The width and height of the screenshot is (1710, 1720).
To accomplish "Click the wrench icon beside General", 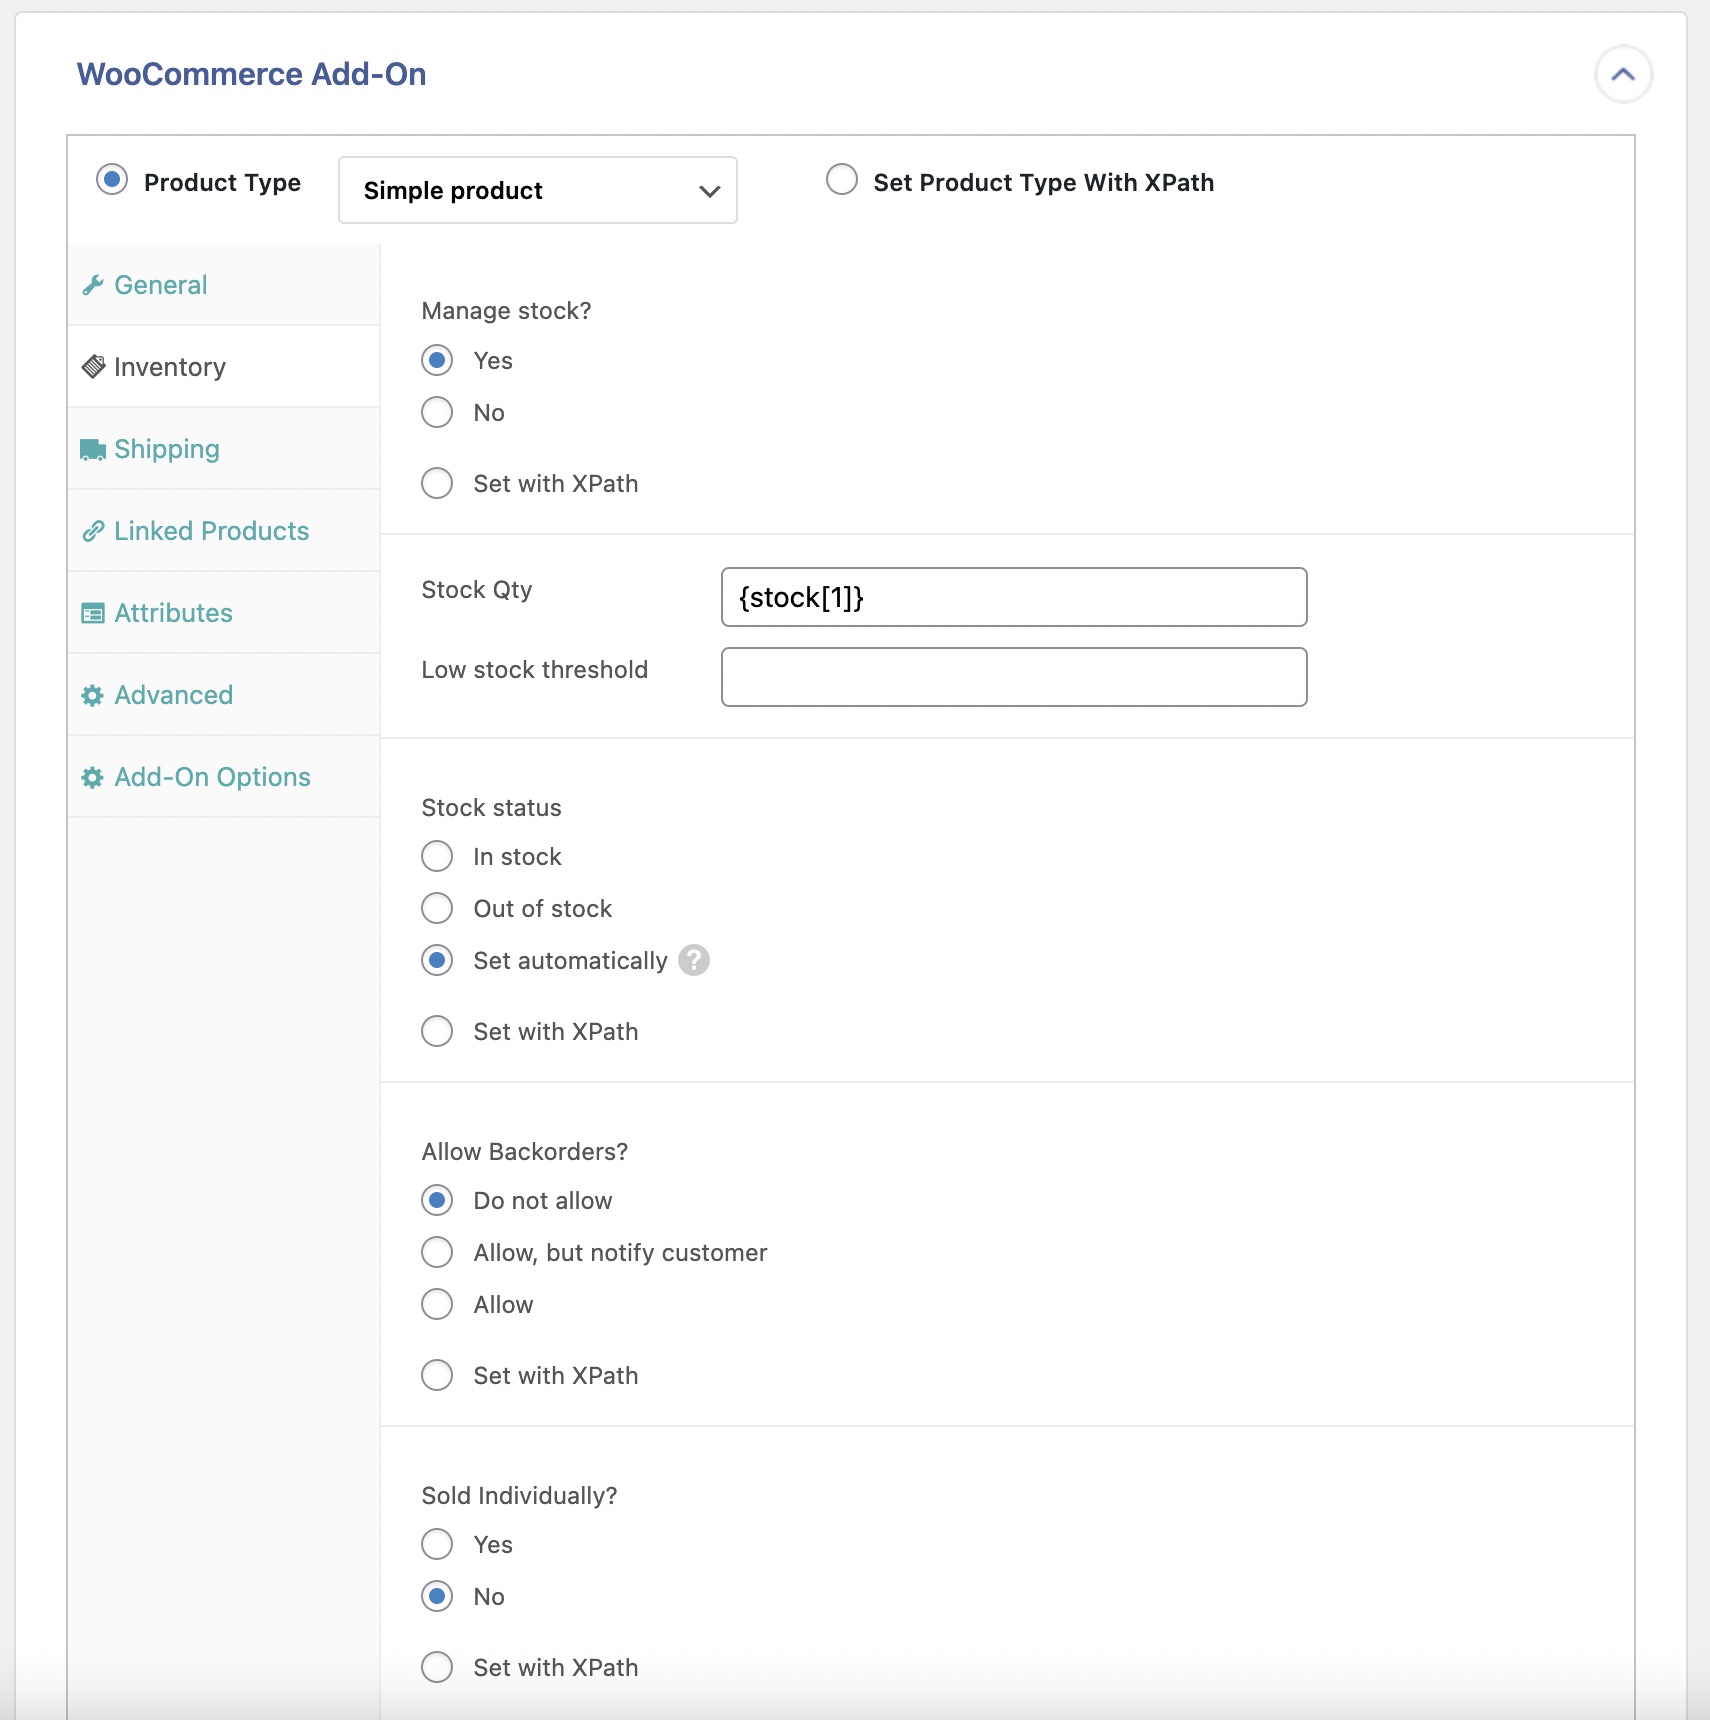I will [93, 286].
